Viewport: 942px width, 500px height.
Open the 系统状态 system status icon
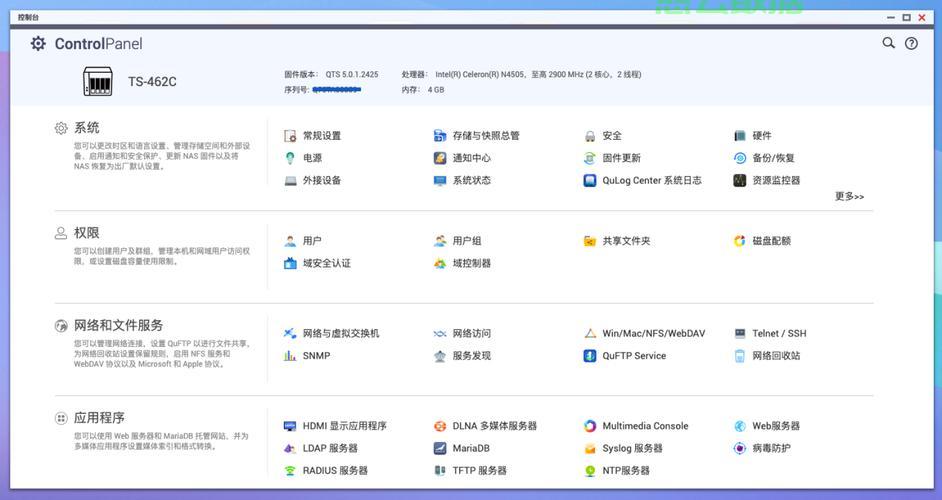click(x=440, y=180)
